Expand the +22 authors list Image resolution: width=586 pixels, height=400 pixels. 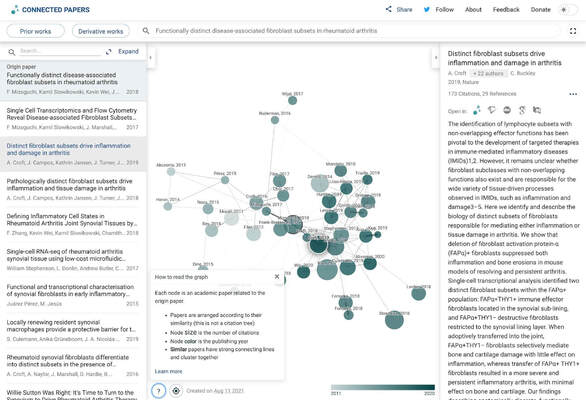click(488, 73)
